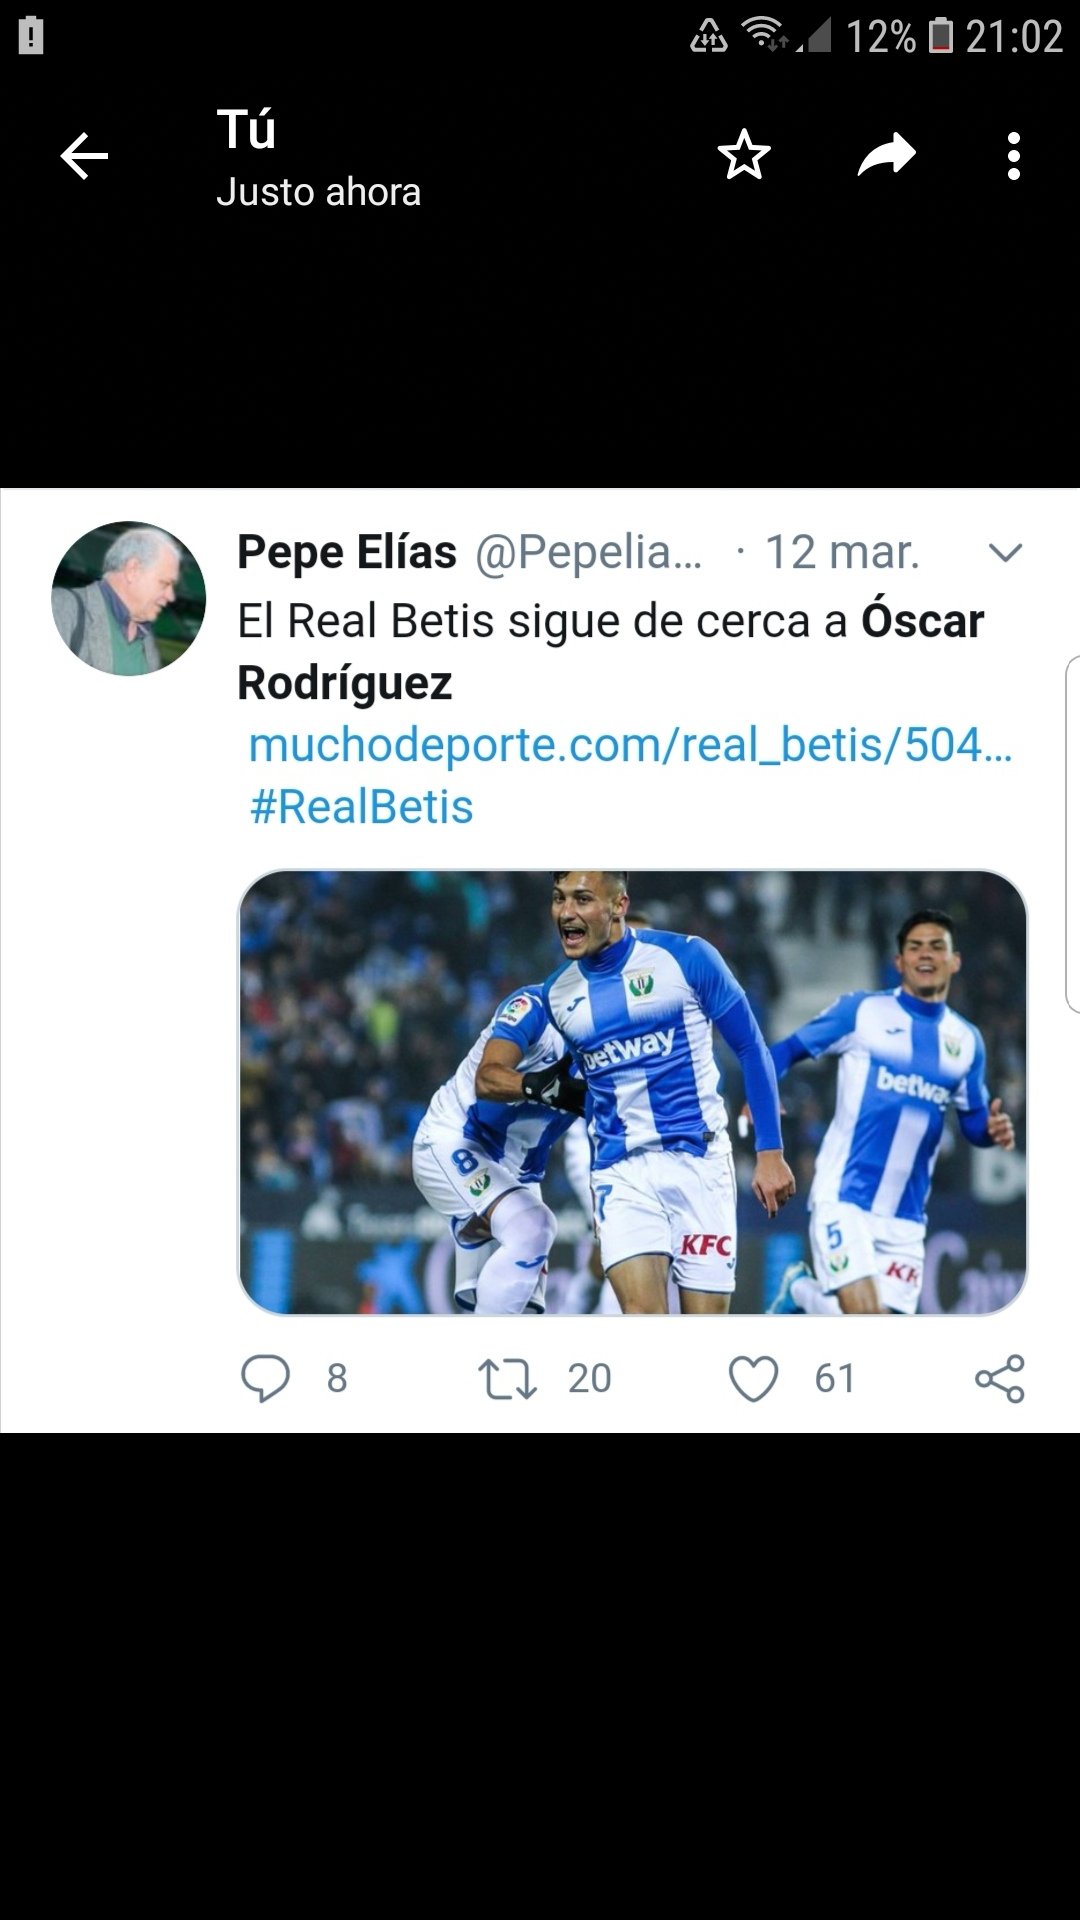Open the Leganés players photo

[632, 1092]
